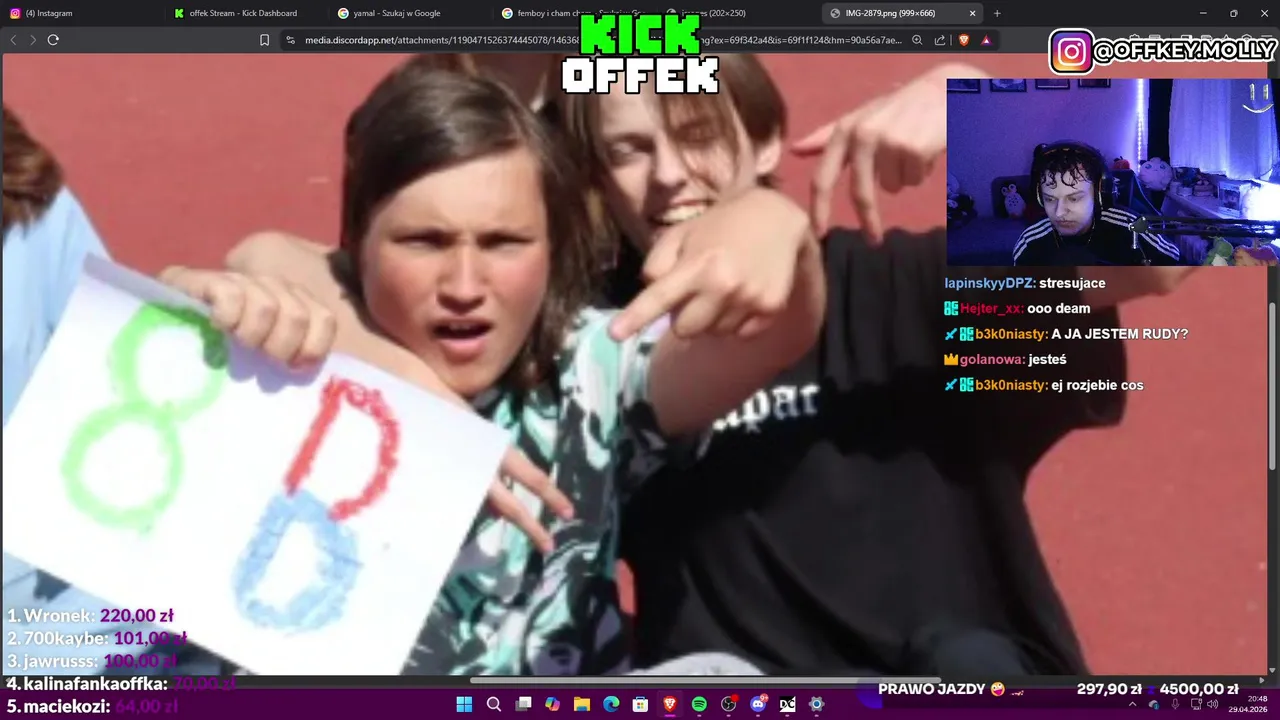Launch Copilot from the taskbar
The image size is (1280, 720).
(x=552, y=704)
